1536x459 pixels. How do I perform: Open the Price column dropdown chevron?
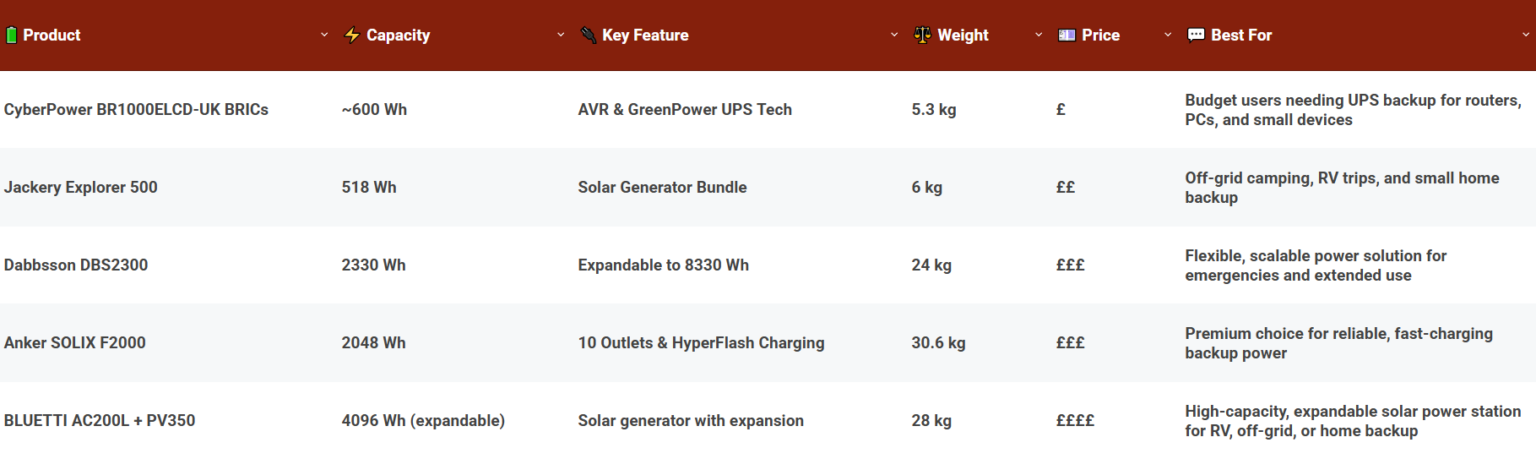1168,35
